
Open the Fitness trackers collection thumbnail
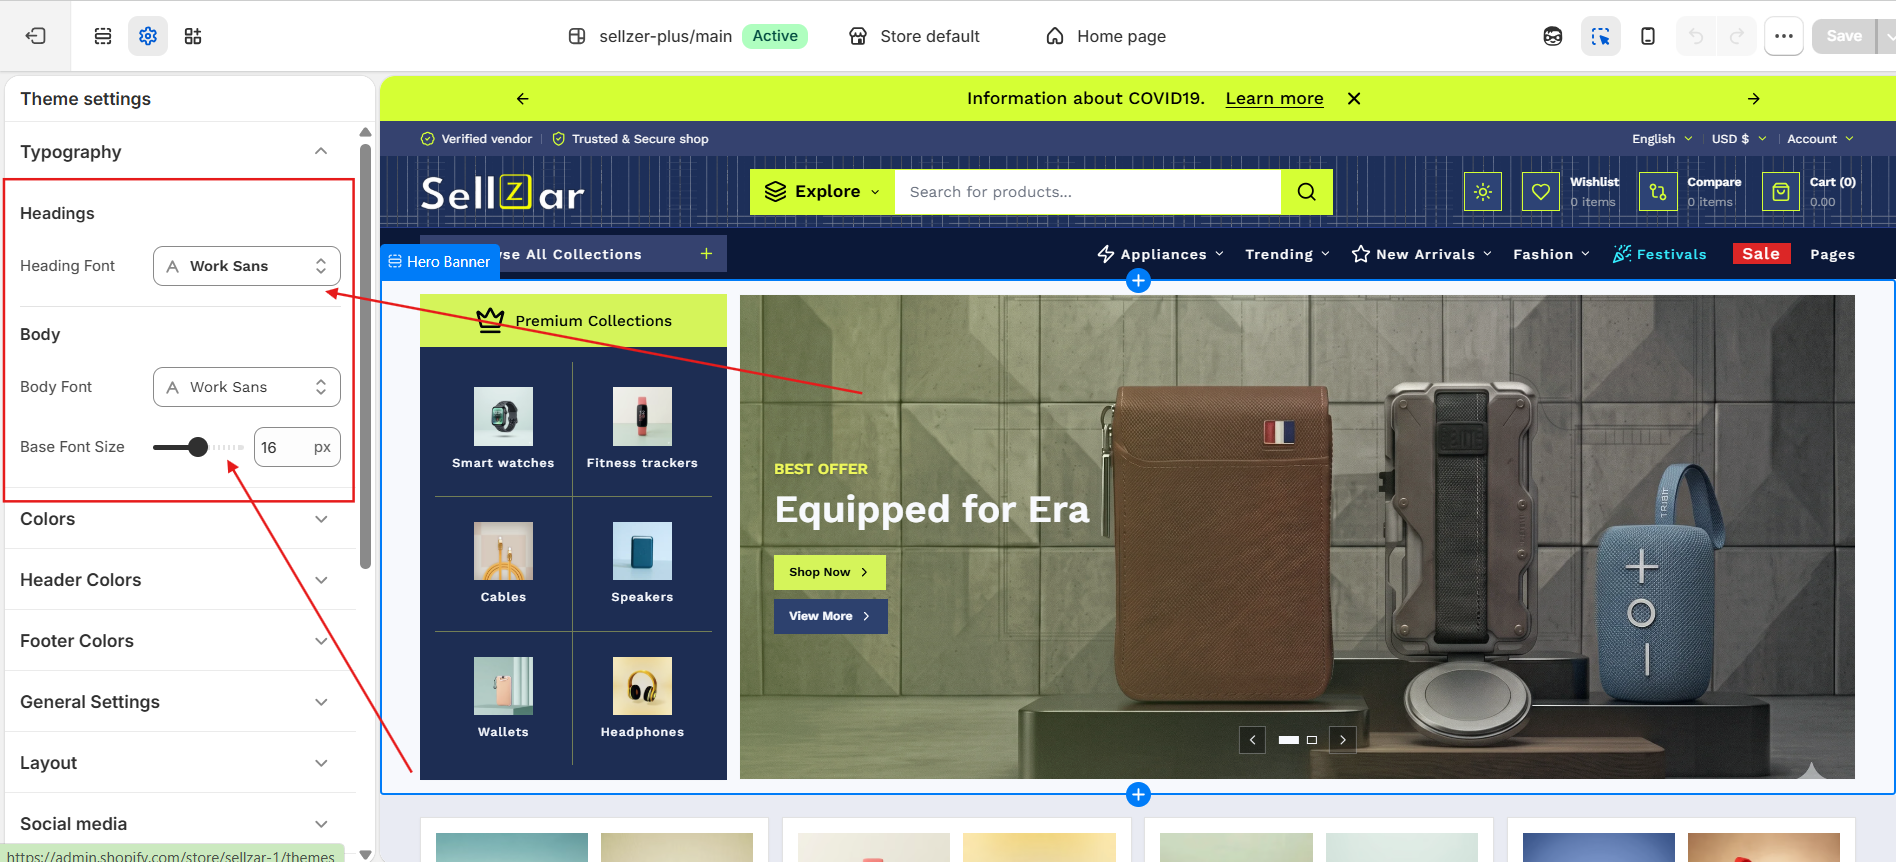pyautogui.click(x=642, y=417)
